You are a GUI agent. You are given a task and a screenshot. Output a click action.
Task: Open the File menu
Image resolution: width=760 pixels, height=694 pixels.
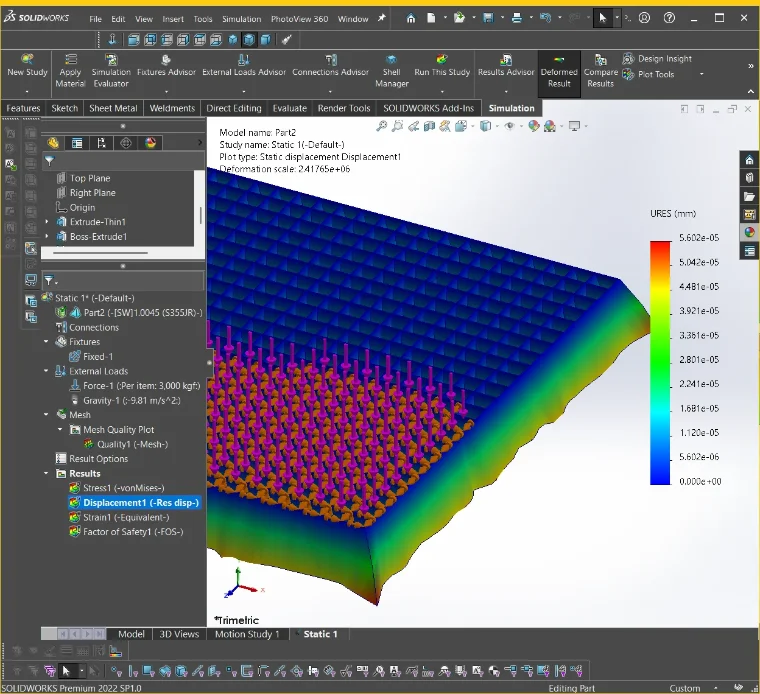95,19
